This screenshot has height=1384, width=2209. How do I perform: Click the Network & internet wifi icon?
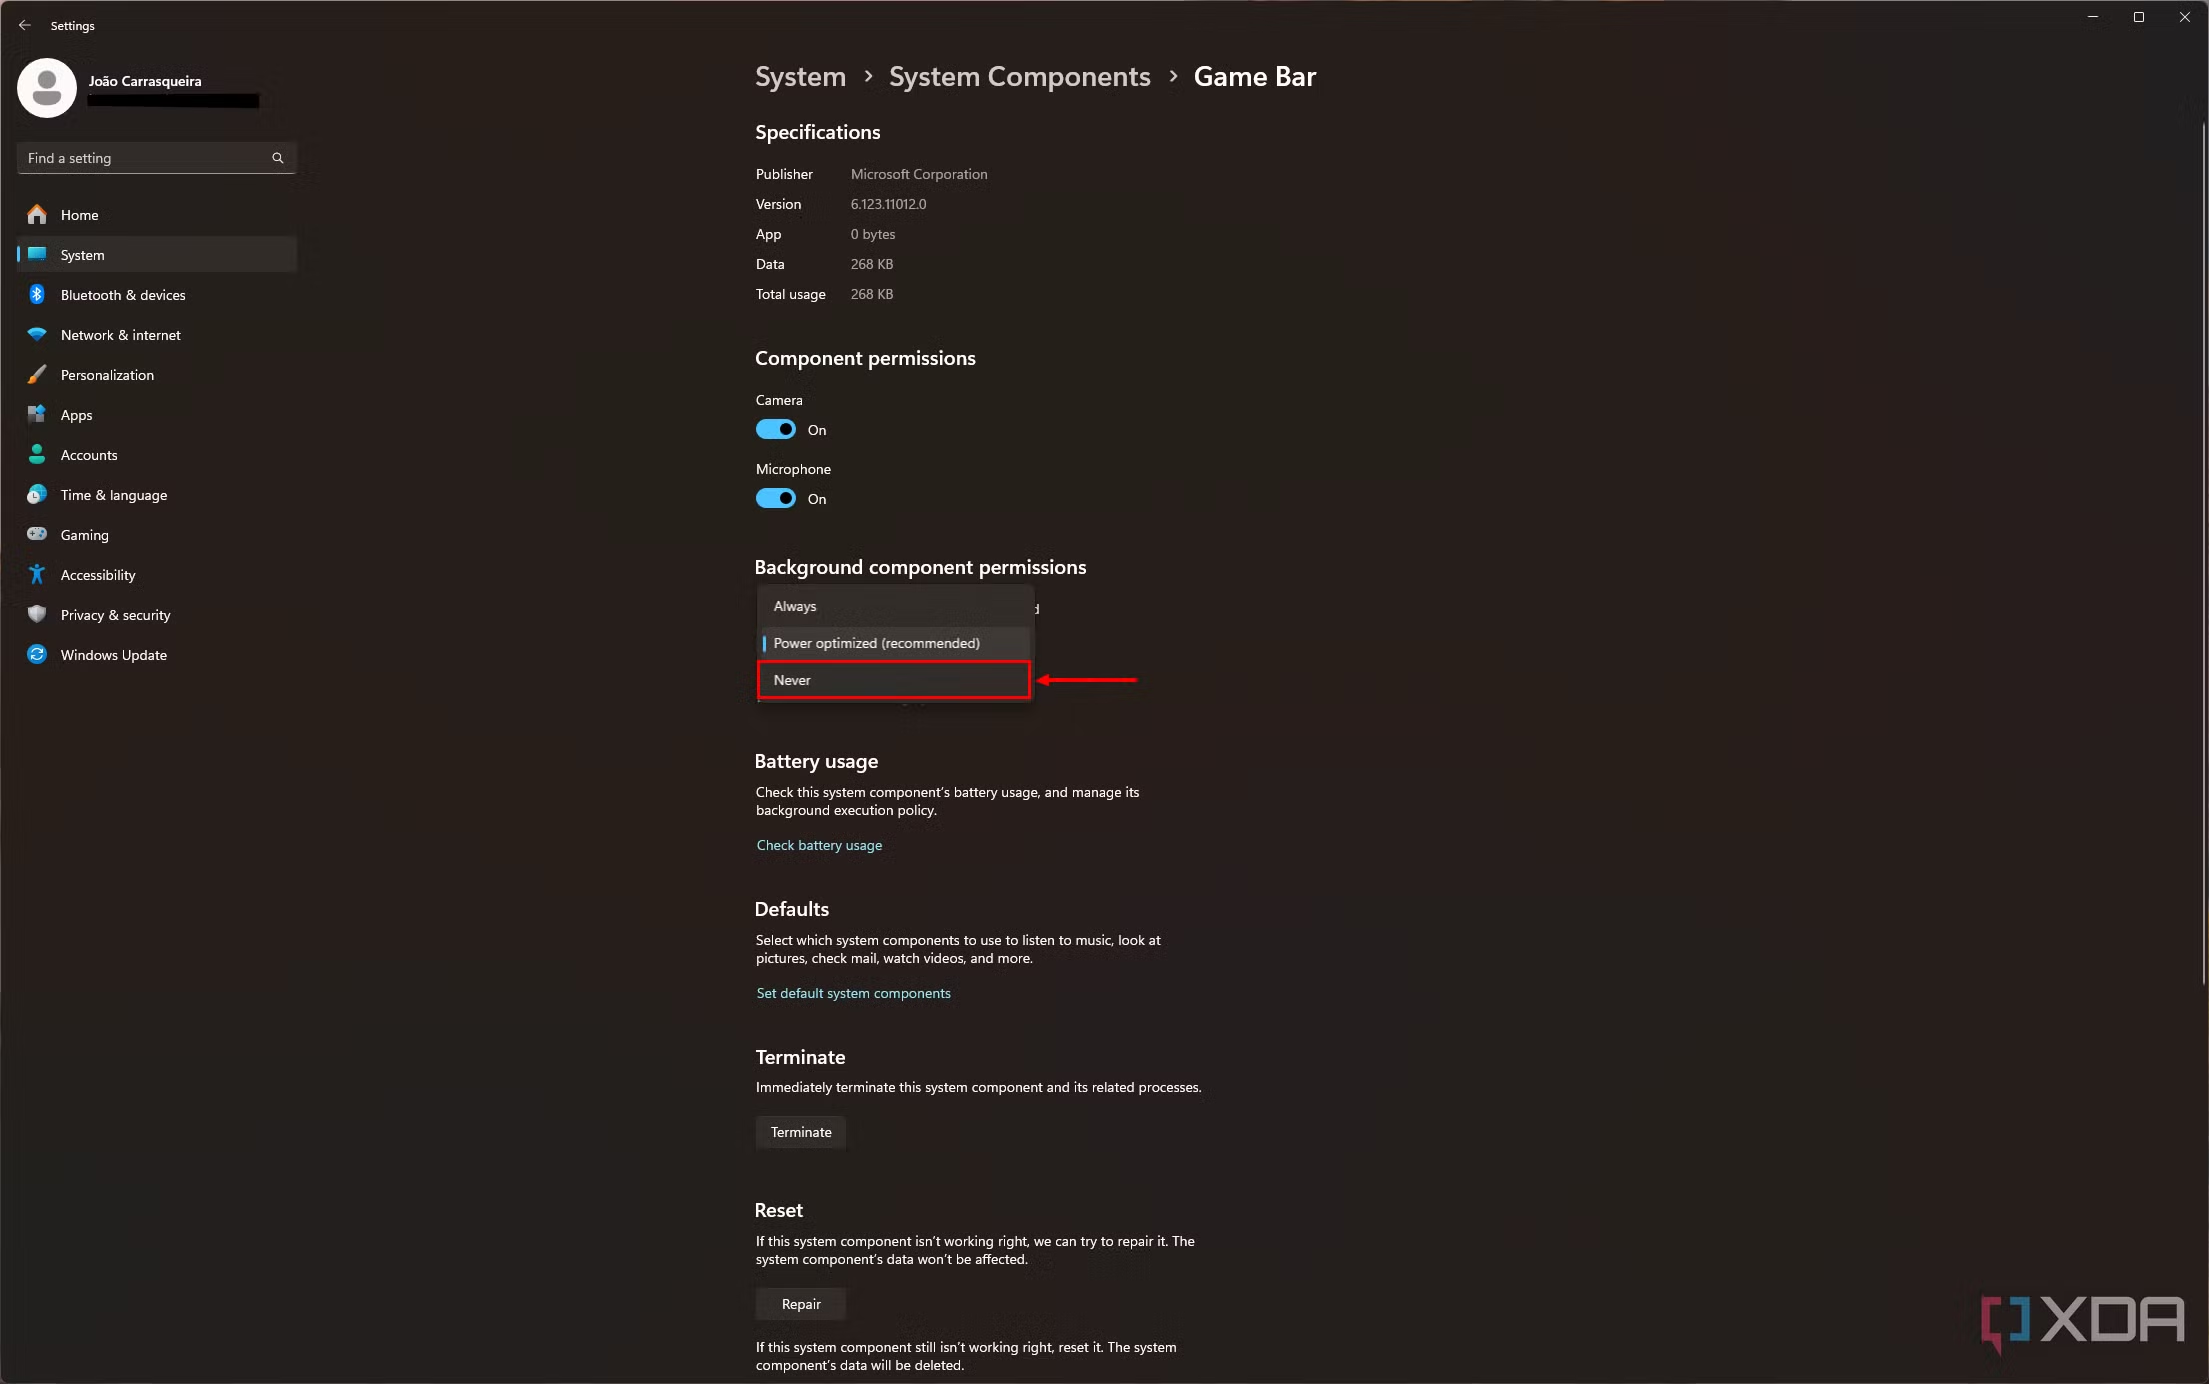(x=37, y=334)
